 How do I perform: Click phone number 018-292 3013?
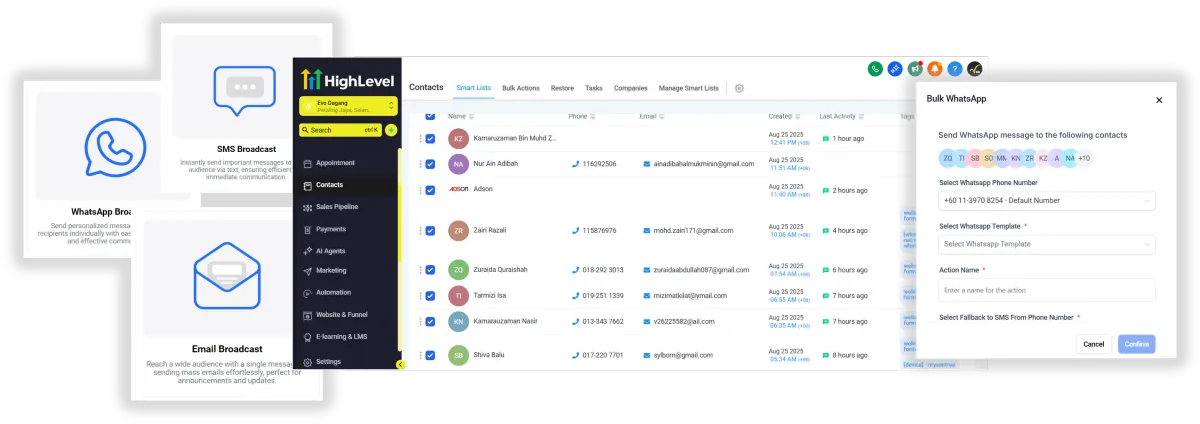pos(605,270)
